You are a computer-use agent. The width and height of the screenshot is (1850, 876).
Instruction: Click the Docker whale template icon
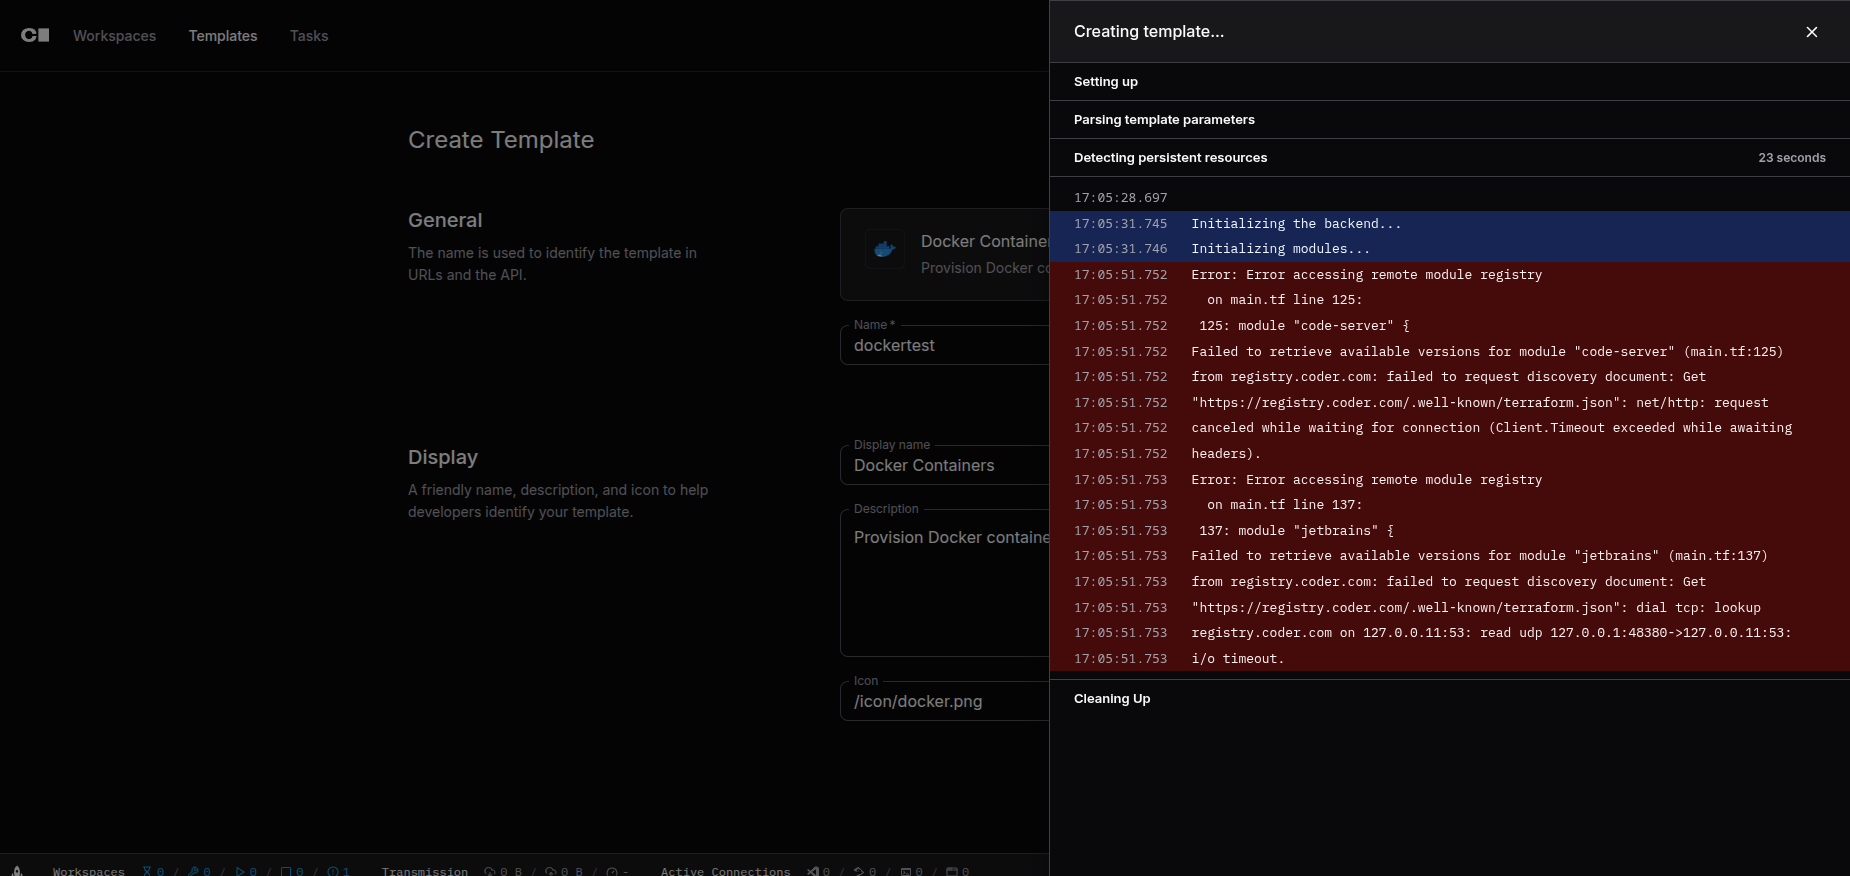(x=884, y=250)
